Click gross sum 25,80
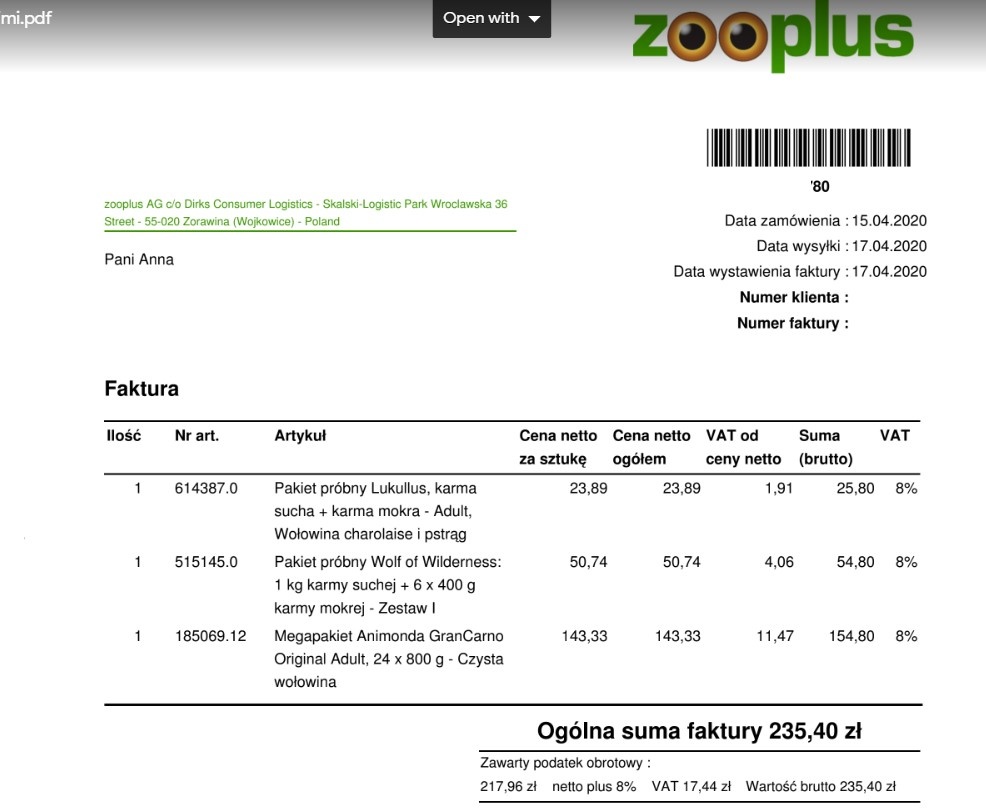Screen dimensions: 986x808 (855, 489)
